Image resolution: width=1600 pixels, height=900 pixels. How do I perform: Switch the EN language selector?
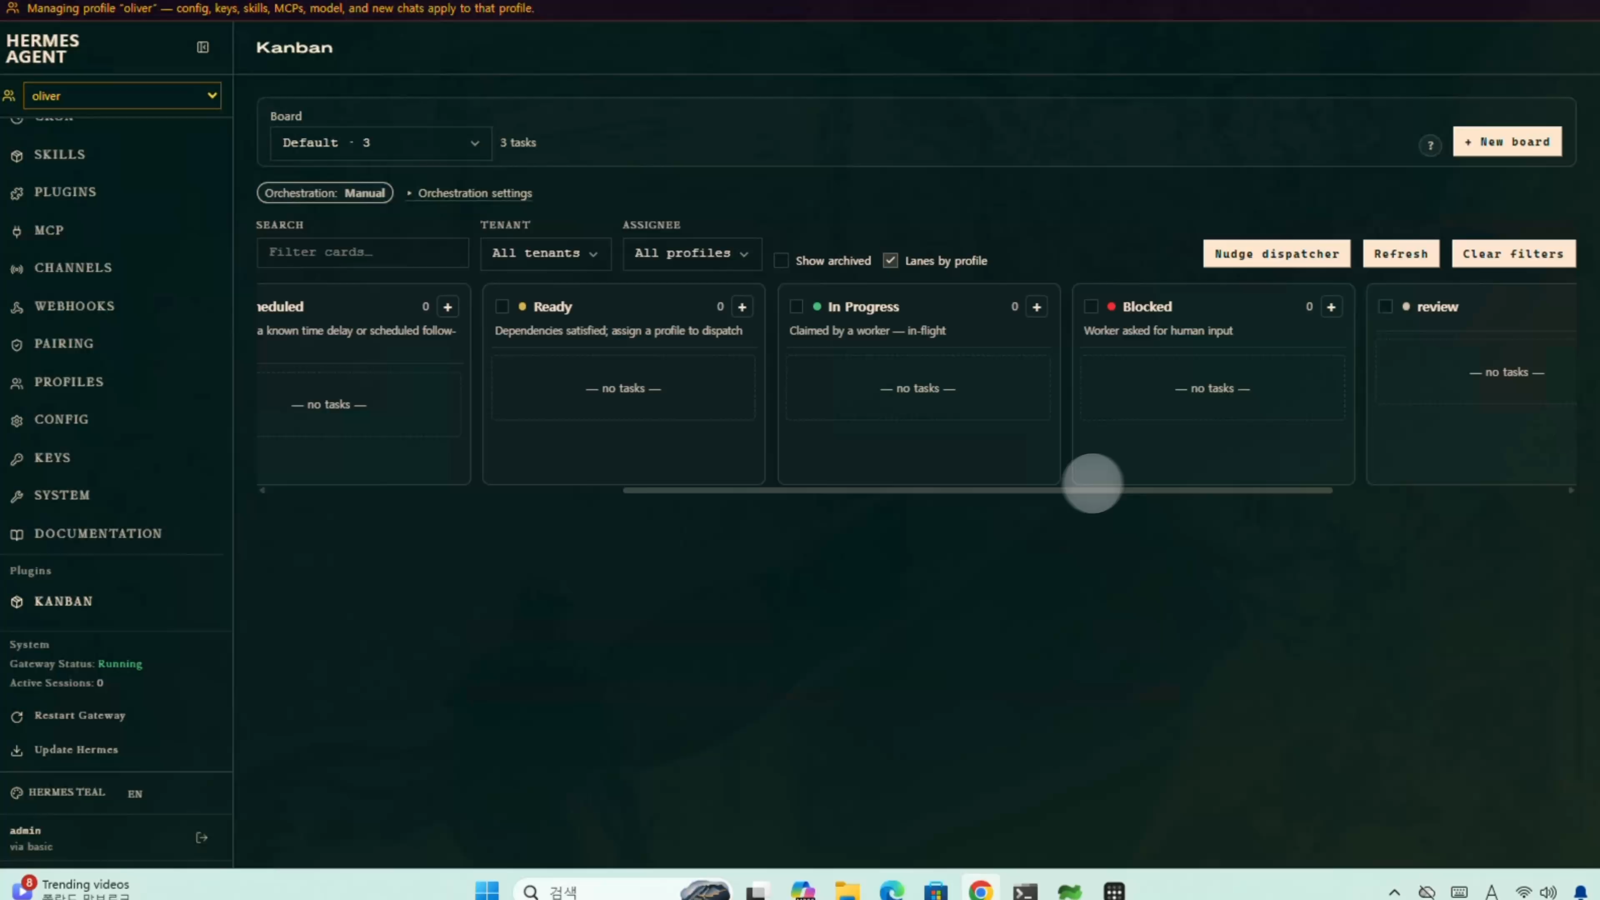[x=135, y=794]
